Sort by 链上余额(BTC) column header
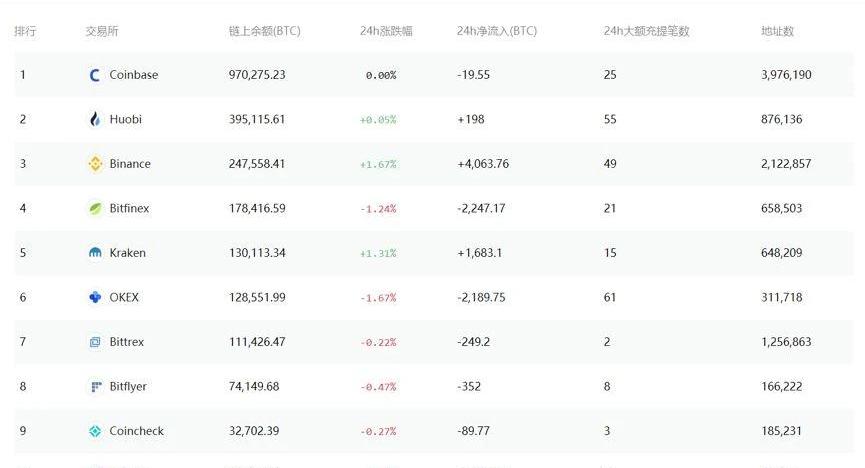The width and height of the screenshot is (865, 468). point(264,31)
